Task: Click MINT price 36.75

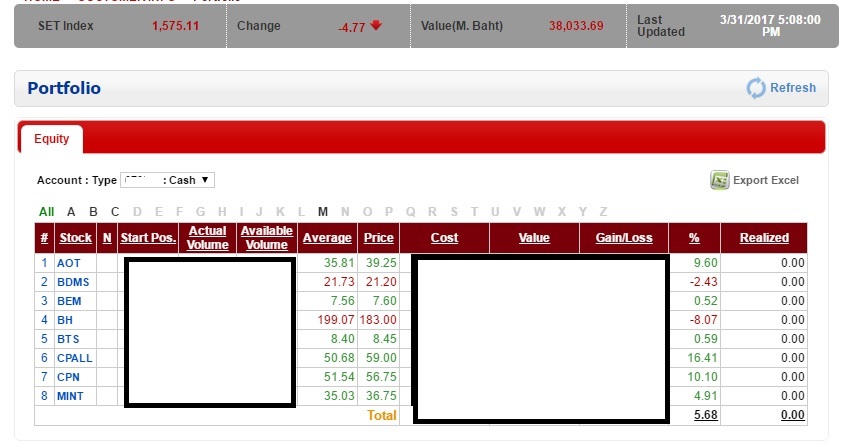Action: pyautogui.click(x=381, y=395)
